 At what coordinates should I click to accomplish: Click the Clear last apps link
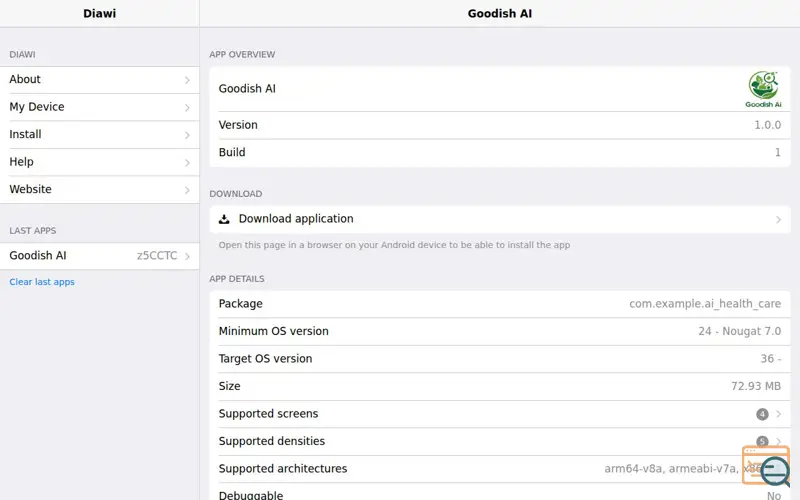42,282
